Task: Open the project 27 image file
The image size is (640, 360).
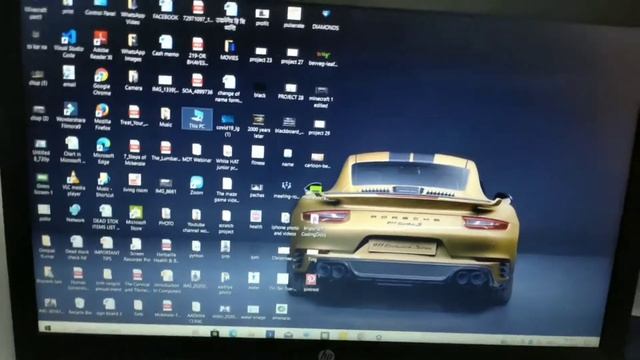Action: pos(292,56)
